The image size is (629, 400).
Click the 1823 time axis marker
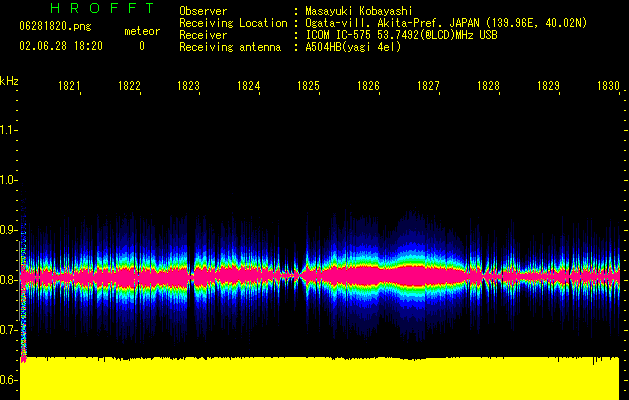[x=189, y=86]
